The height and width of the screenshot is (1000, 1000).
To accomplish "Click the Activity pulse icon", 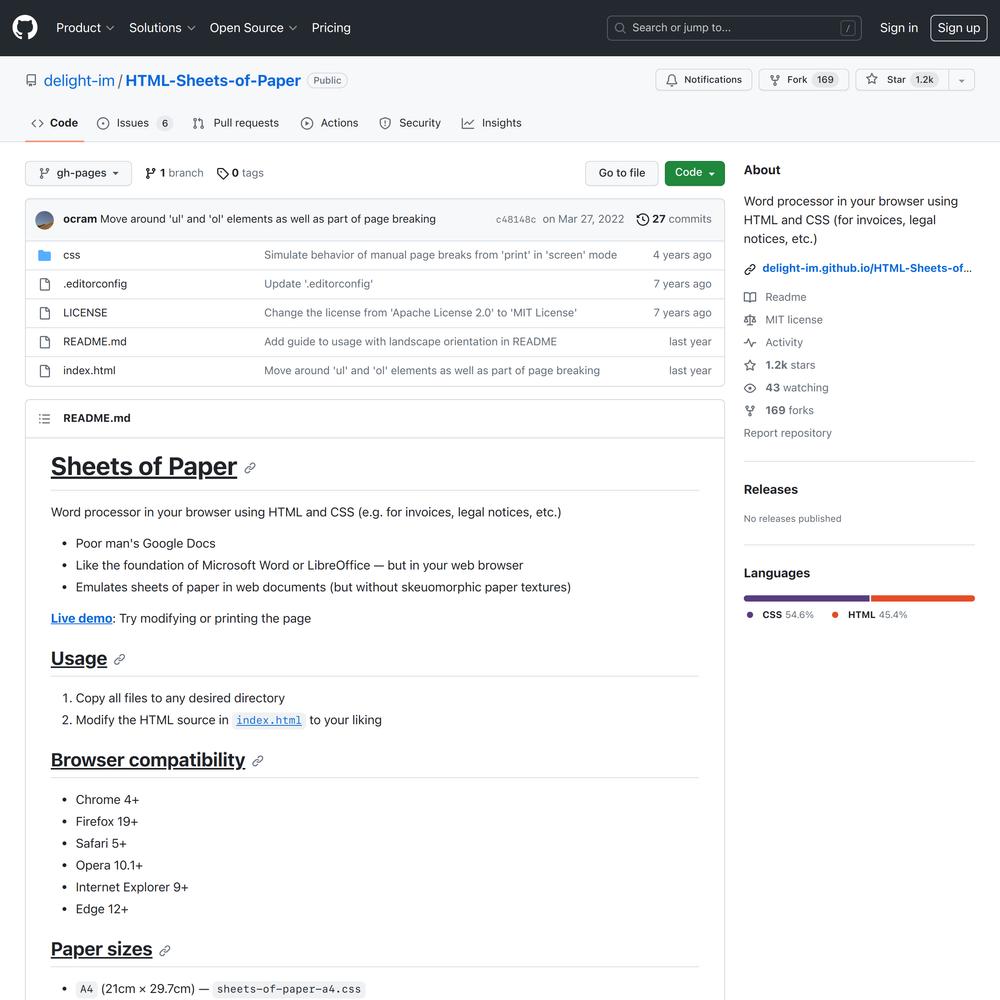I will 750,342.
